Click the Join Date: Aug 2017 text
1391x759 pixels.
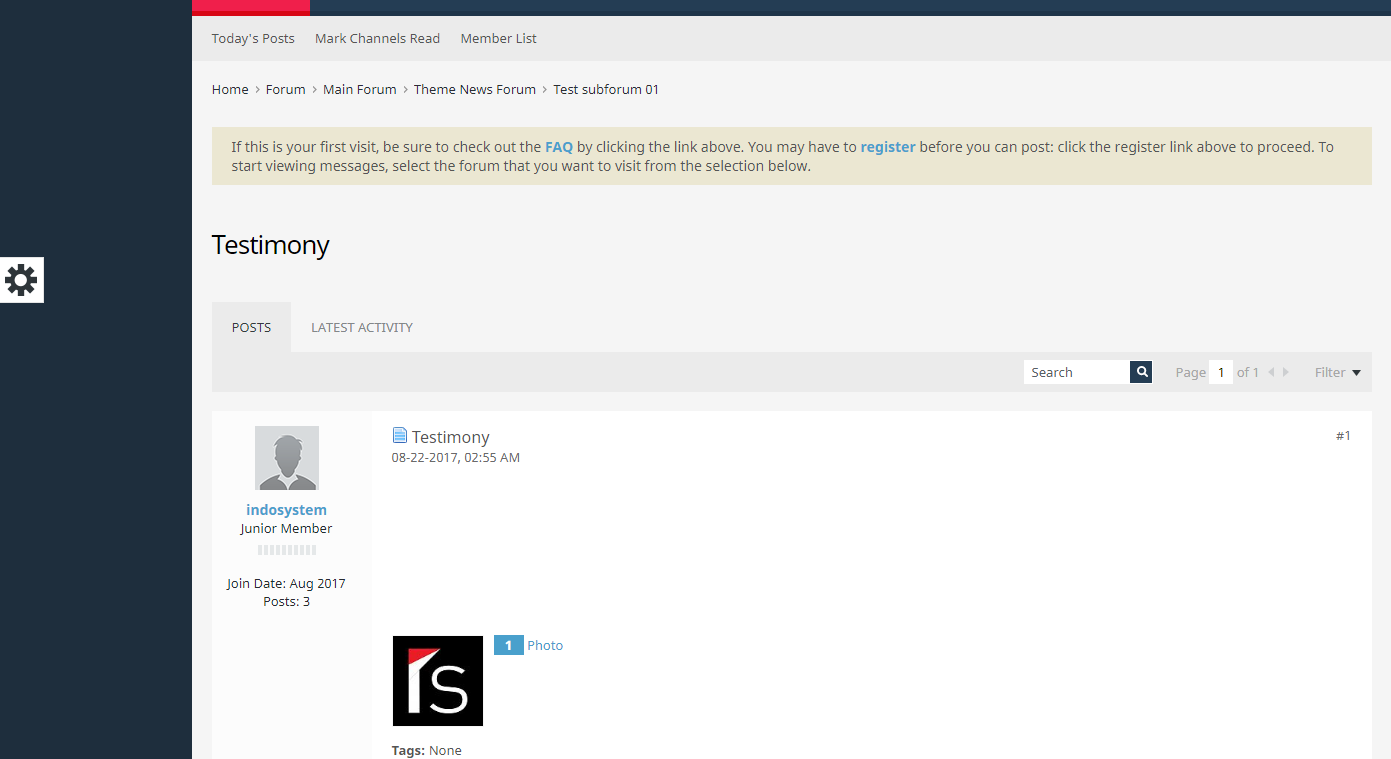286,584
